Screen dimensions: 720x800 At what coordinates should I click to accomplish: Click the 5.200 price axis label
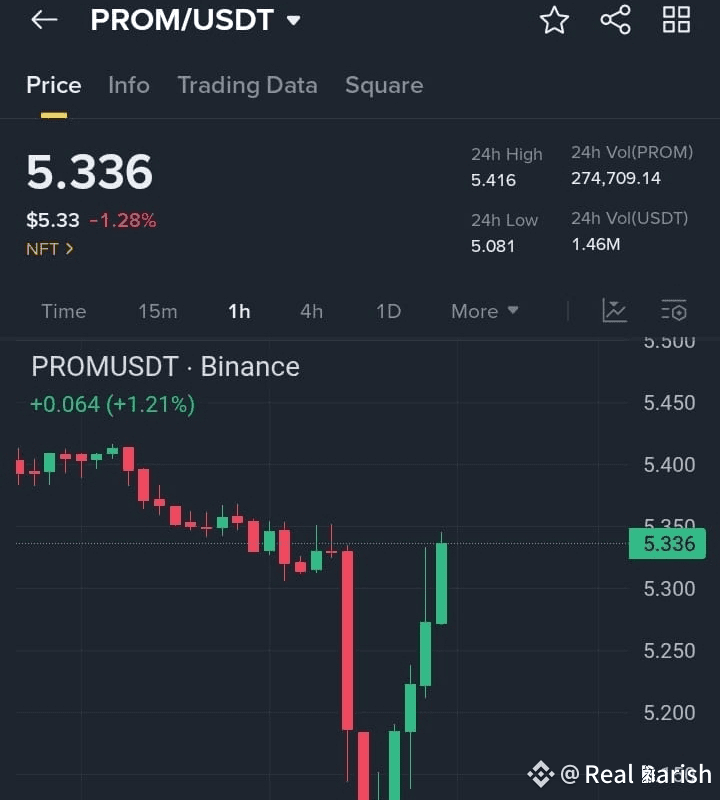pyautogui.click(x=669, y=713)
